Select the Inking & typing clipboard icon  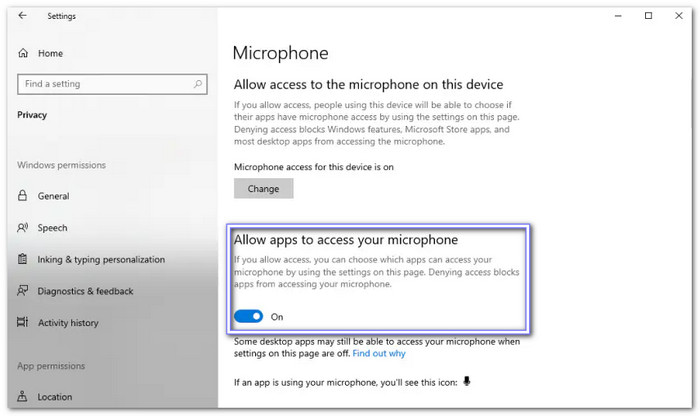pos(22,259)
